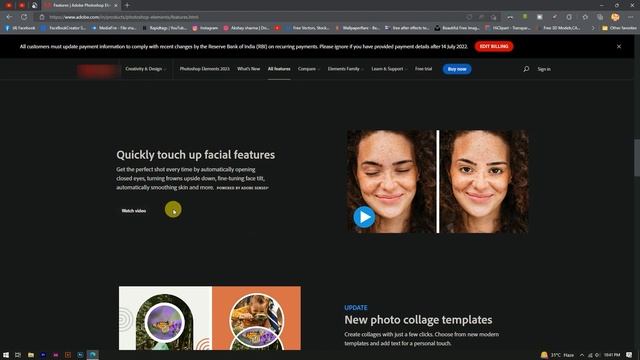Open the Instagram bookmark
This screenshot has height=360, width=640.
(x=205, y=28)
